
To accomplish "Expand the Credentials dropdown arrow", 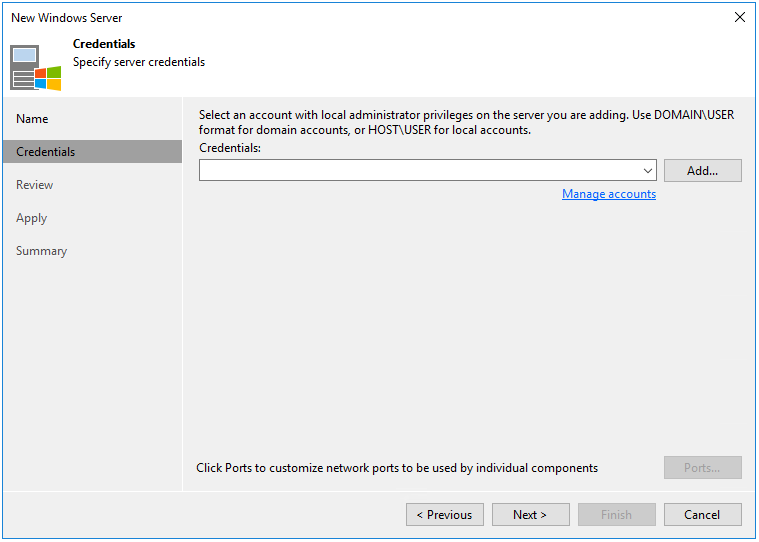I will (648, 171).
